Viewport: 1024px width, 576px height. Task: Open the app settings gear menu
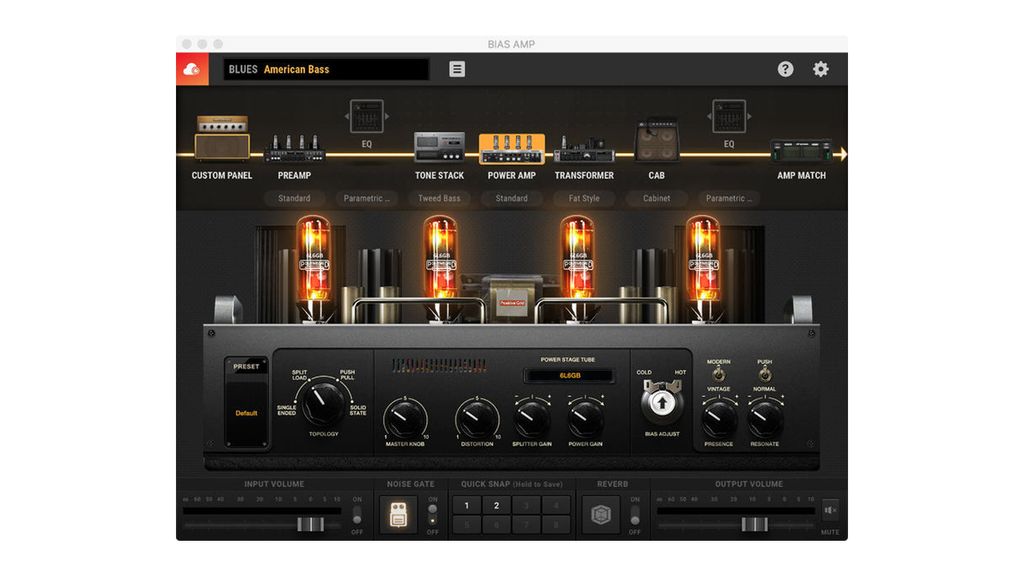(820, 69)
